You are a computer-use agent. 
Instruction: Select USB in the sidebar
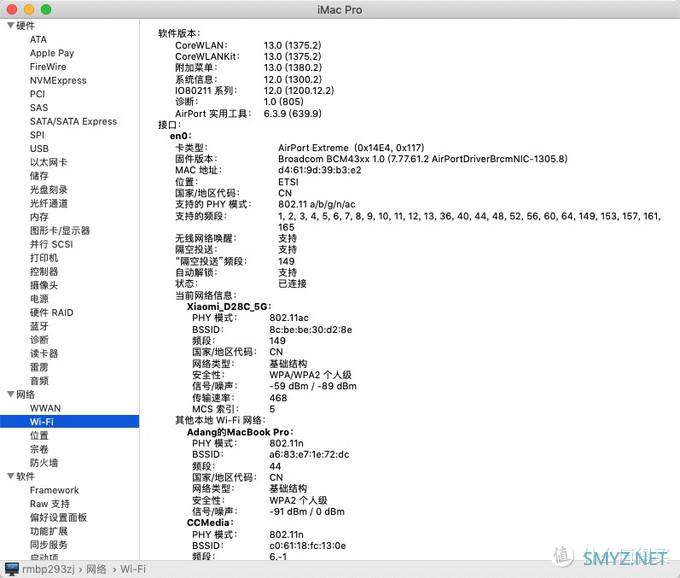click(x=39, y=149)
